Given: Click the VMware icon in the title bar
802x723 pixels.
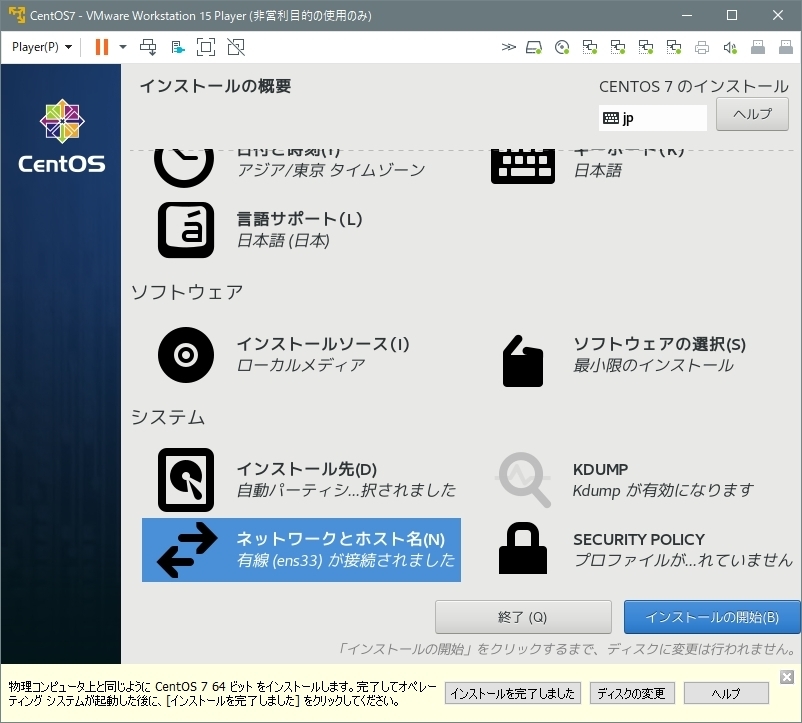Looking at the screenshot, I should (x=17, y=15).
